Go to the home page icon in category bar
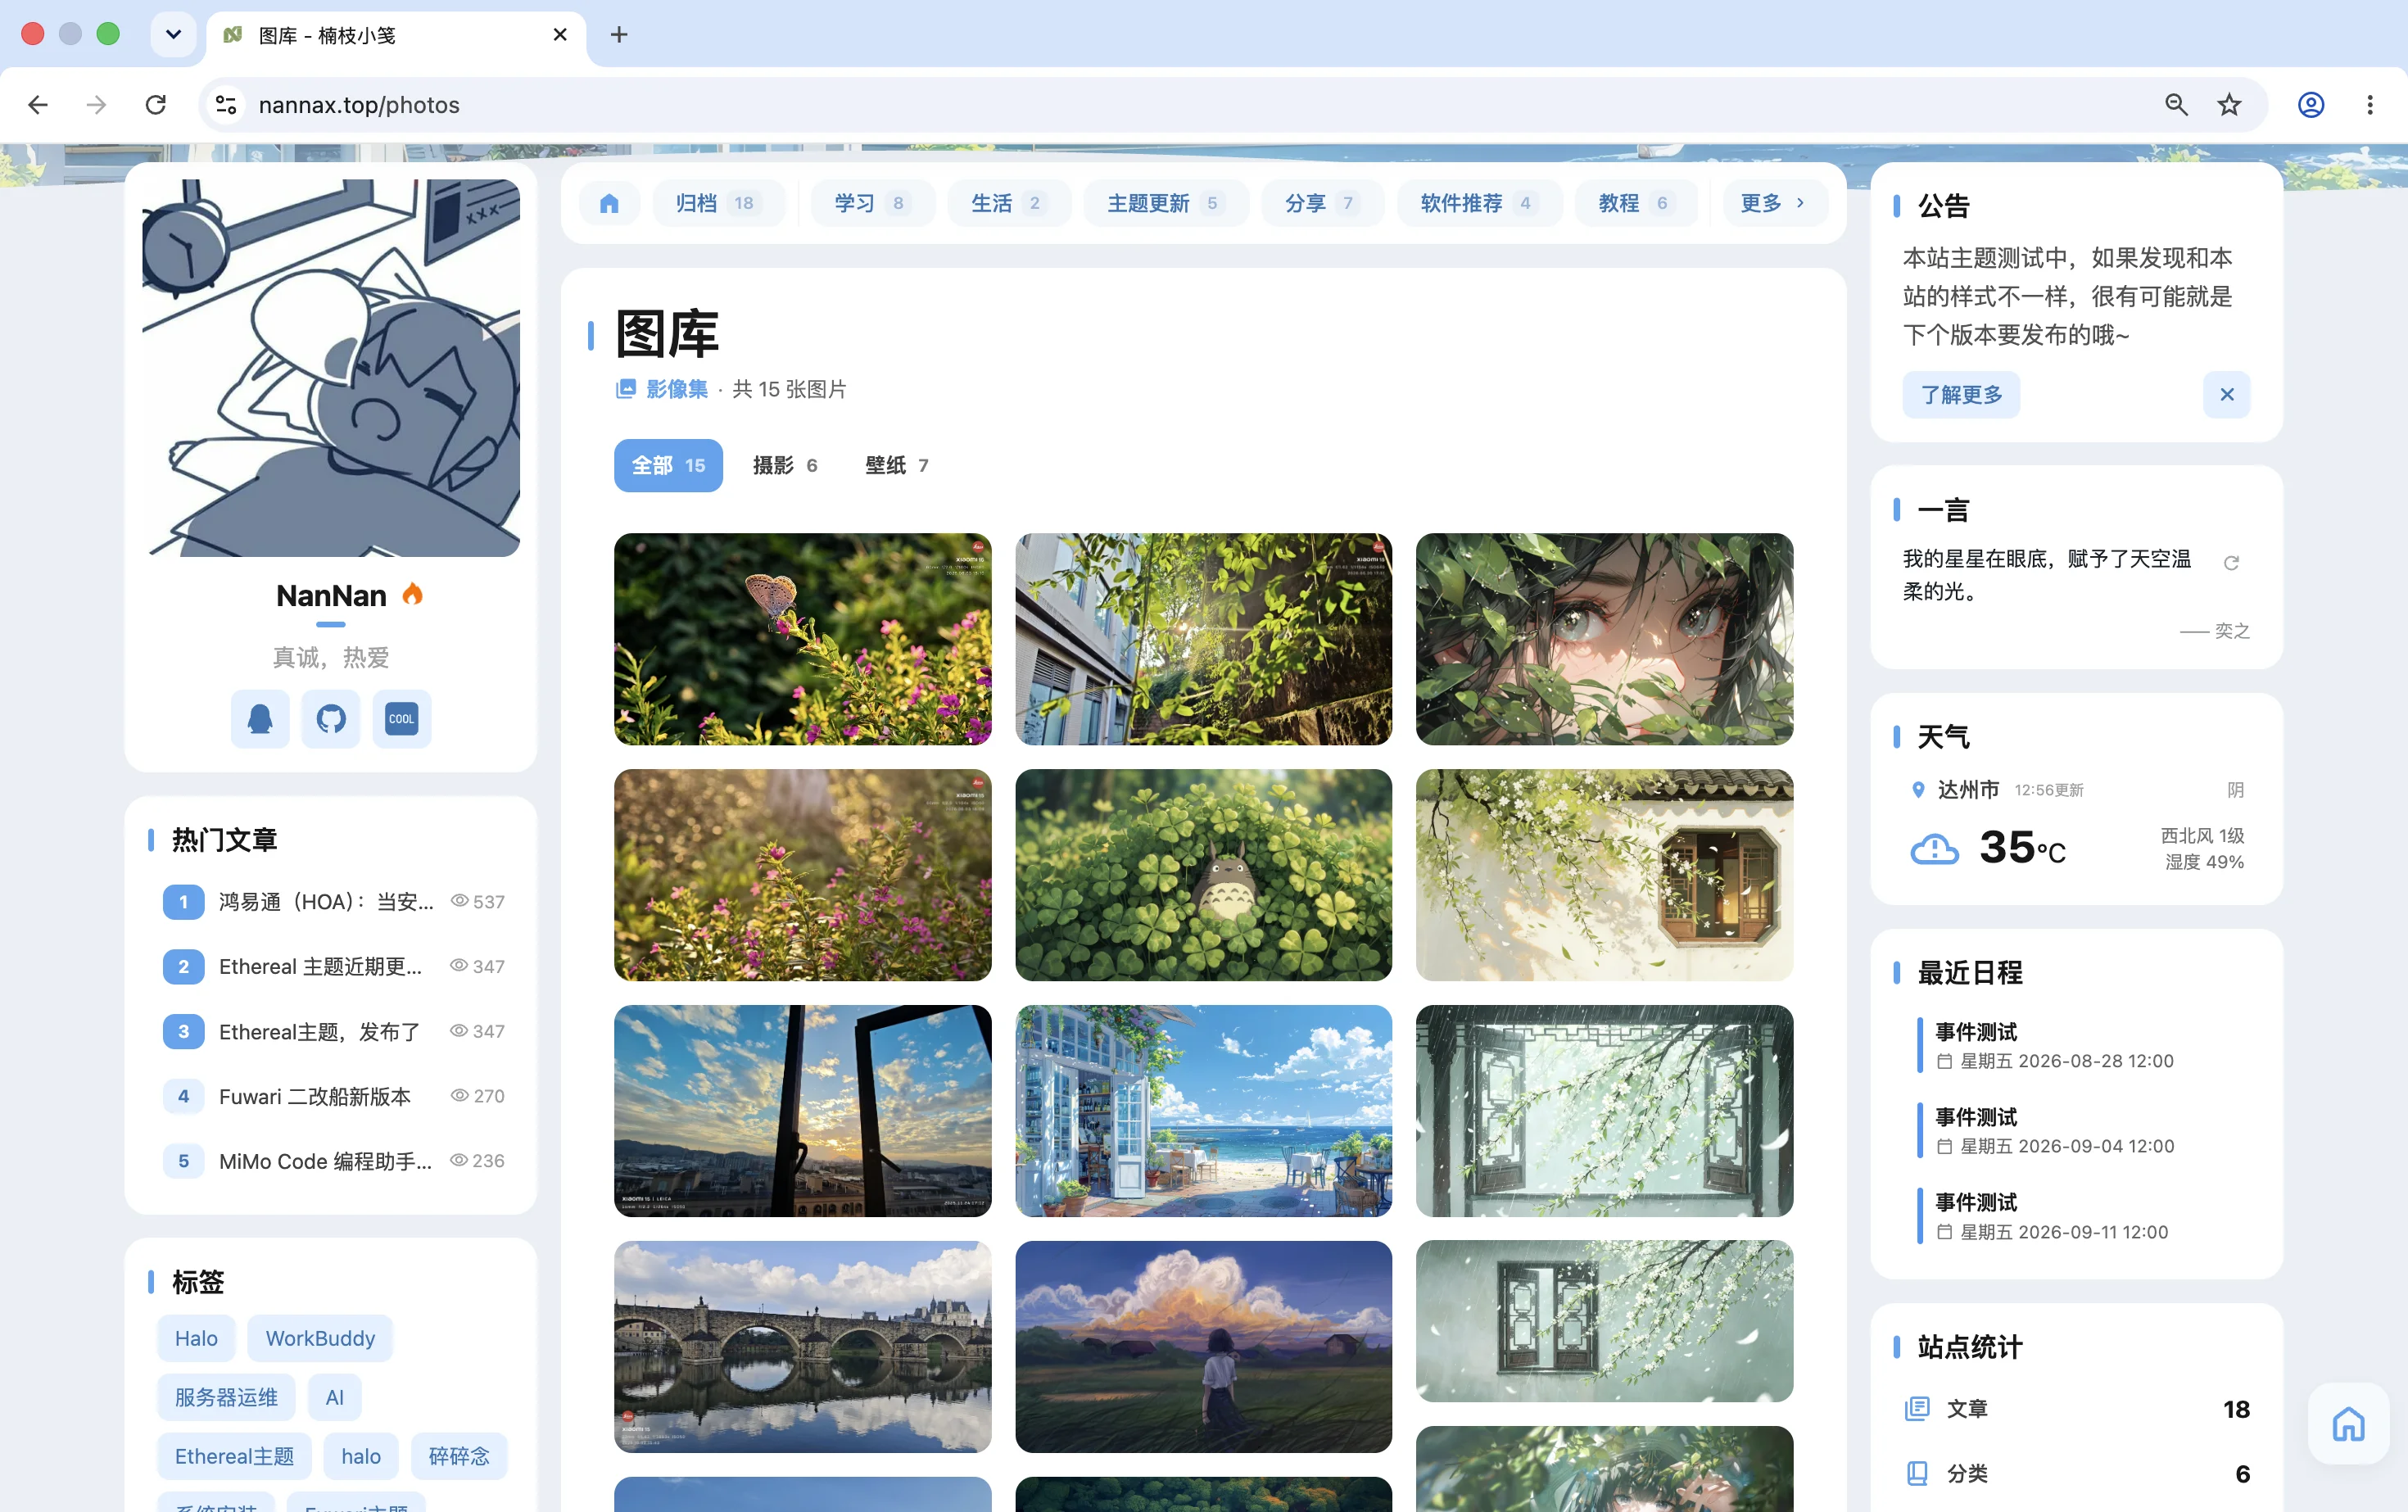The height and width of the screenshot is (1512, 2408). click(609, 203)
